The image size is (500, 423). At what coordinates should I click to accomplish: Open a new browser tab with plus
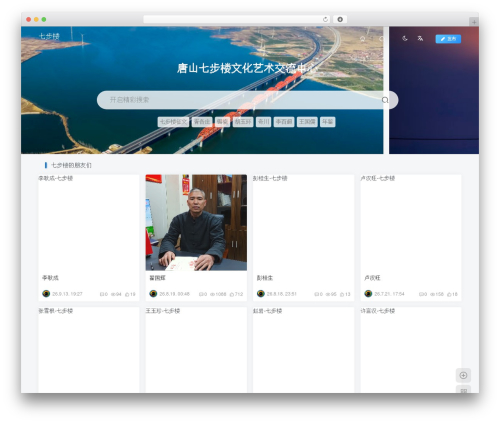(x=474, y=22)
